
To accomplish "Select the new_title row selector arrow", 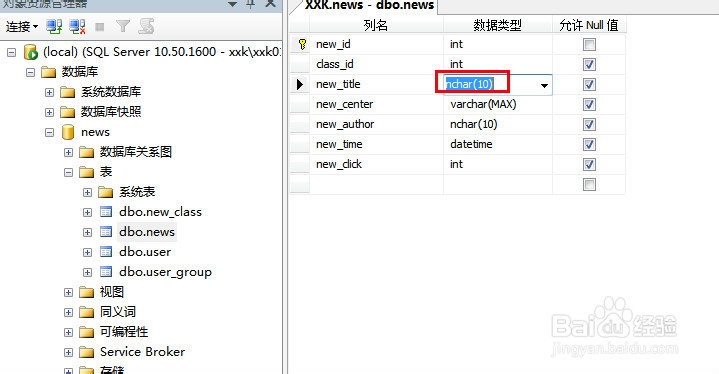I will 300,84.
